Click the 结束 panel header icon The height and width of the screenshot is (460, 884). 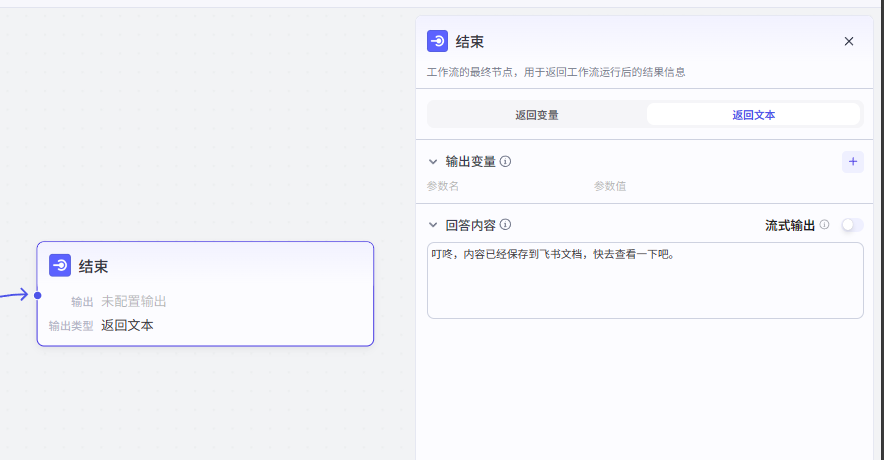[437, 41]
